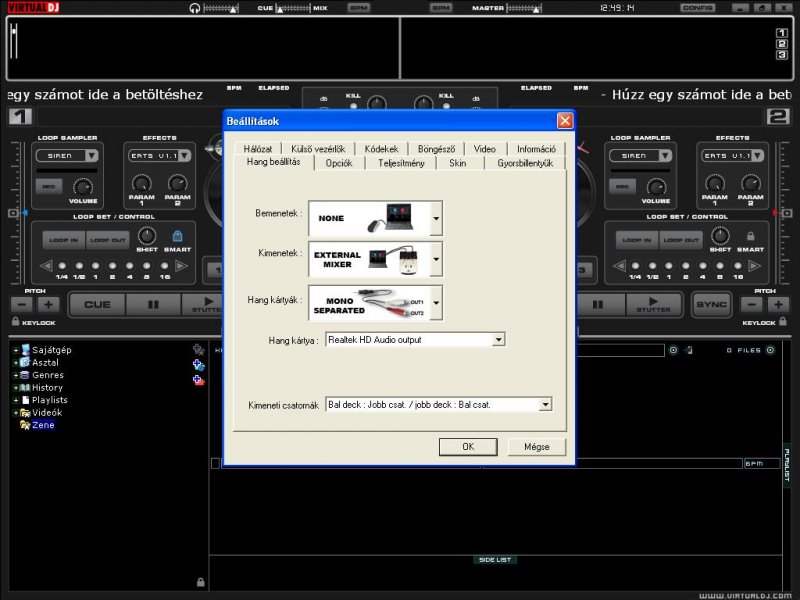Image resolution: width=800 pixels, height=600 pixels.
Task: Open left deck effects dropdown
Action: click(184, 156)
